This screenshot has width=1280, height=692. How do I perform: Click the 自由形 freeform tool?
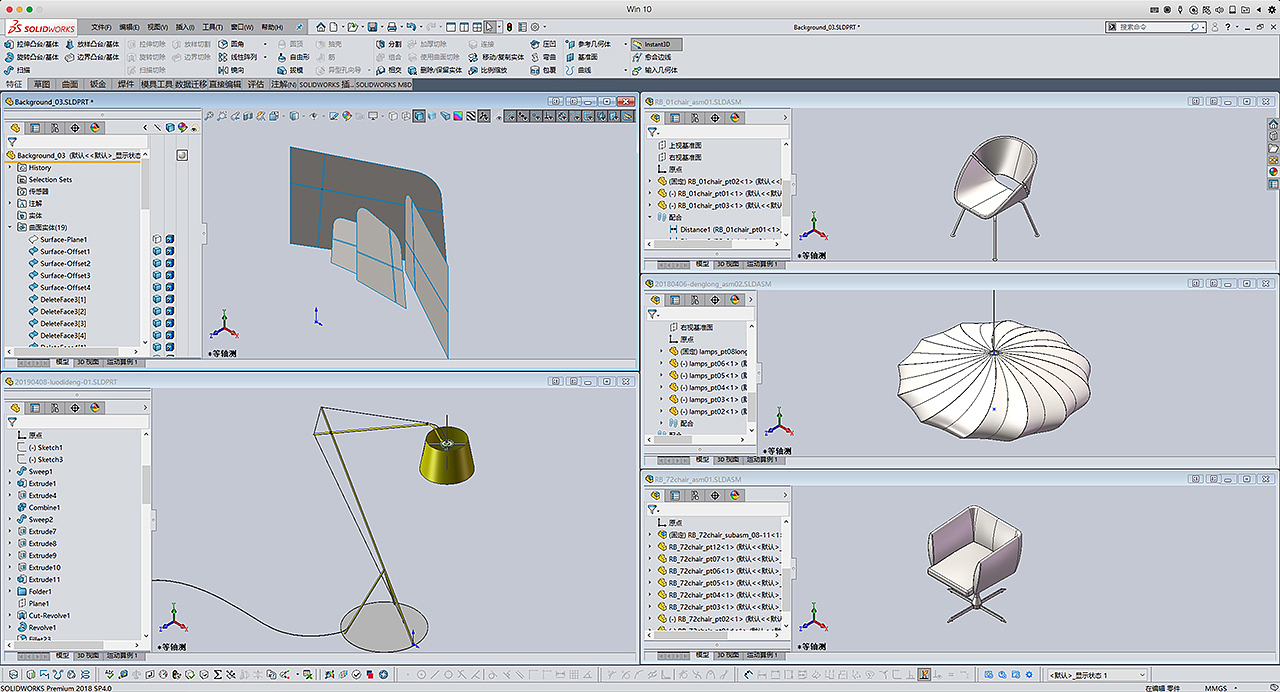click(292, 57)
